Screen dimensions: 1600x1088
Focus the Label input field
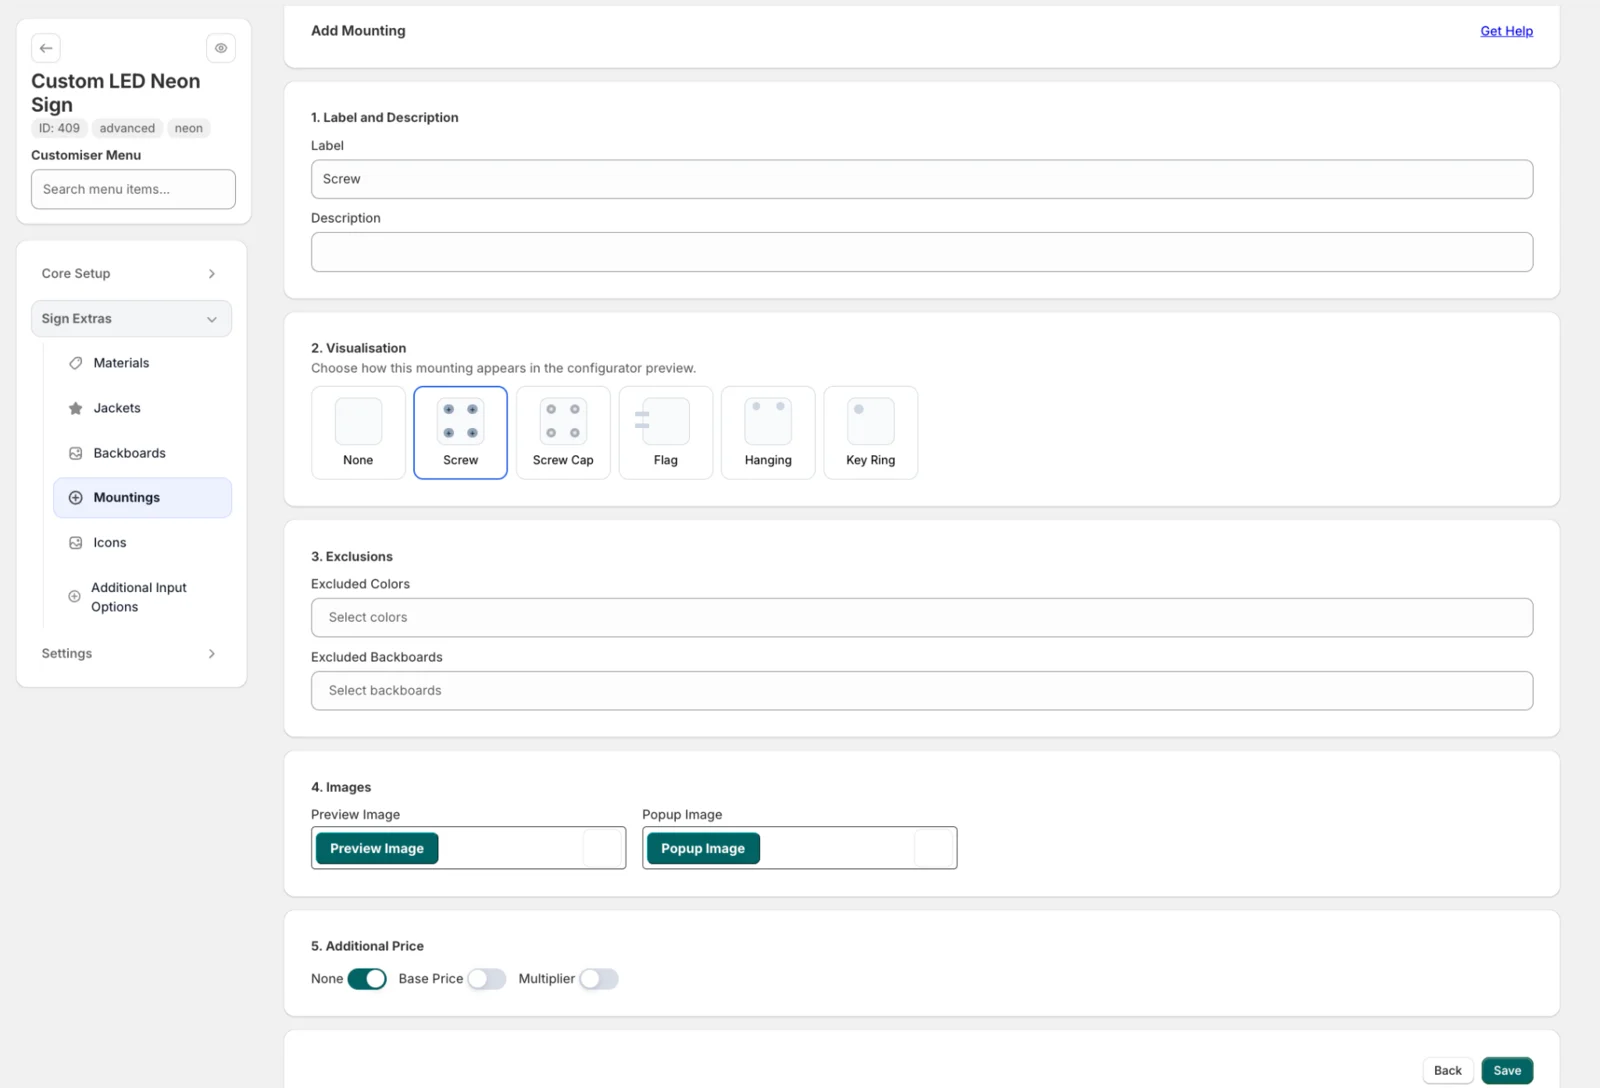[922, 180]
